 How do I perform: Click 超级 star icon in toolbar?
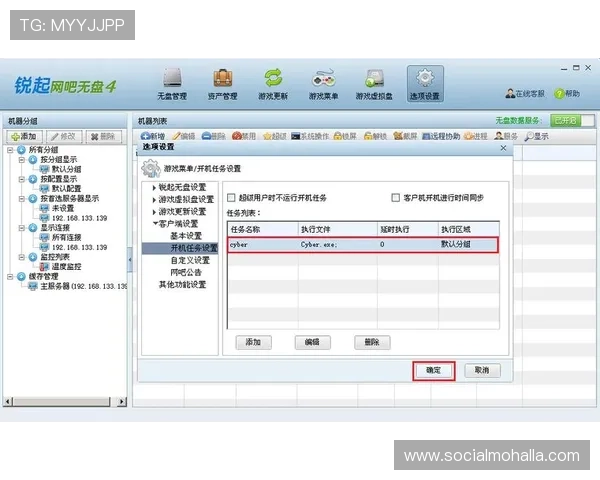(274, 136)
